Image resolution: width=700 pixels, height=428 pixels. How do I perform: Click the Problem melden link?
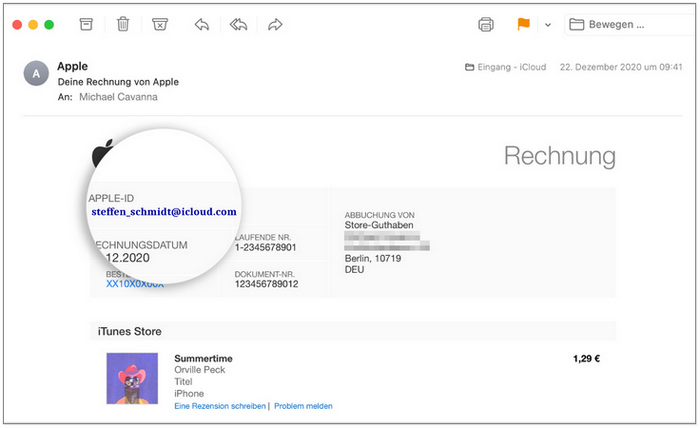[x=303, y=406]
